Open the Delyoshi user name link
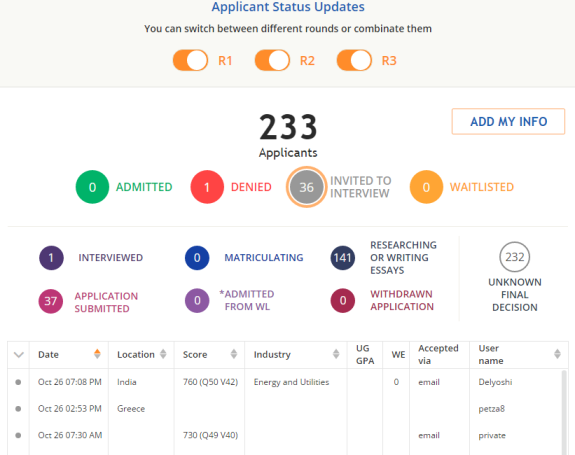 495,382
